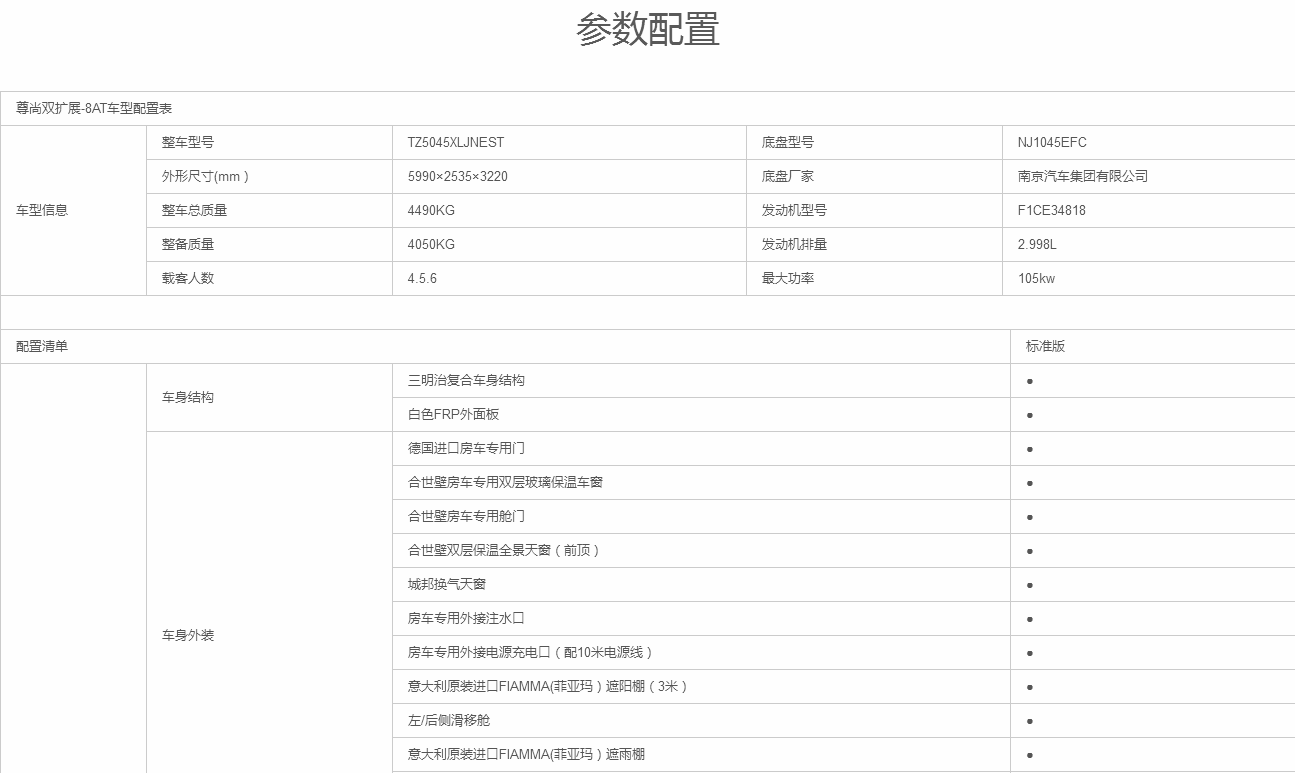Select the TZ5045XLJNEST model value
The height and width of the screenshot is (773, 1295).
[456, 142]
